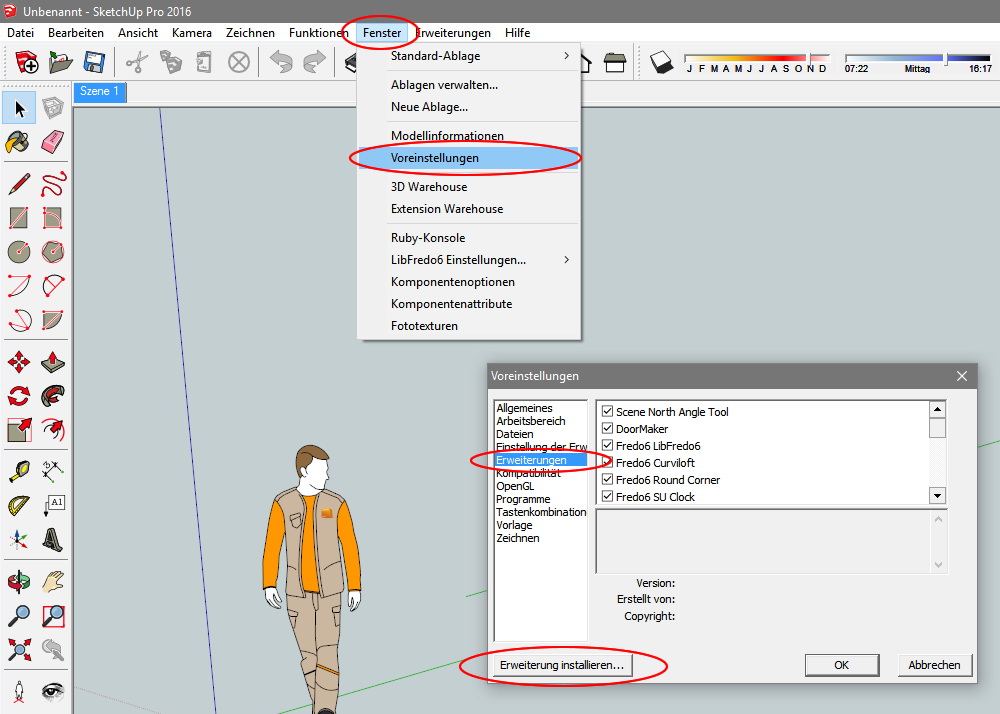Uncheck the DoorMaker extension
The width and height of the screenshot is (1000, 714).
607,429
